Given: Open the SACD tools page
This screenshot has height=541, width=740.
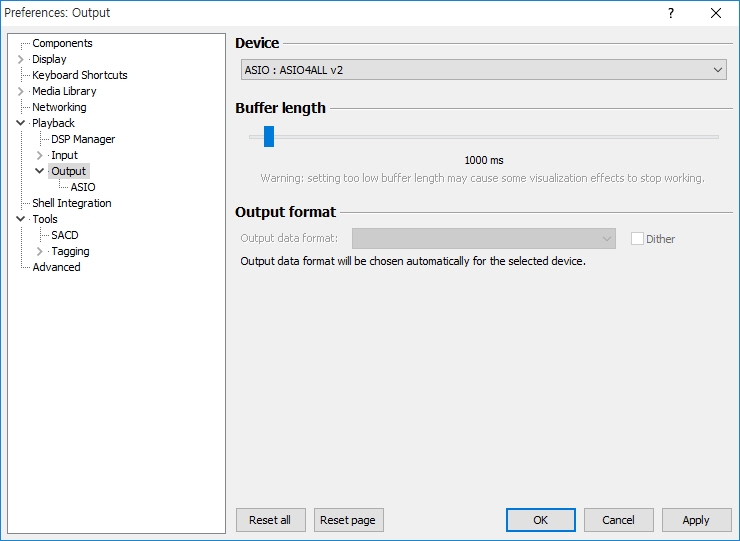Looking at the screenshot, I should (65, 235).
